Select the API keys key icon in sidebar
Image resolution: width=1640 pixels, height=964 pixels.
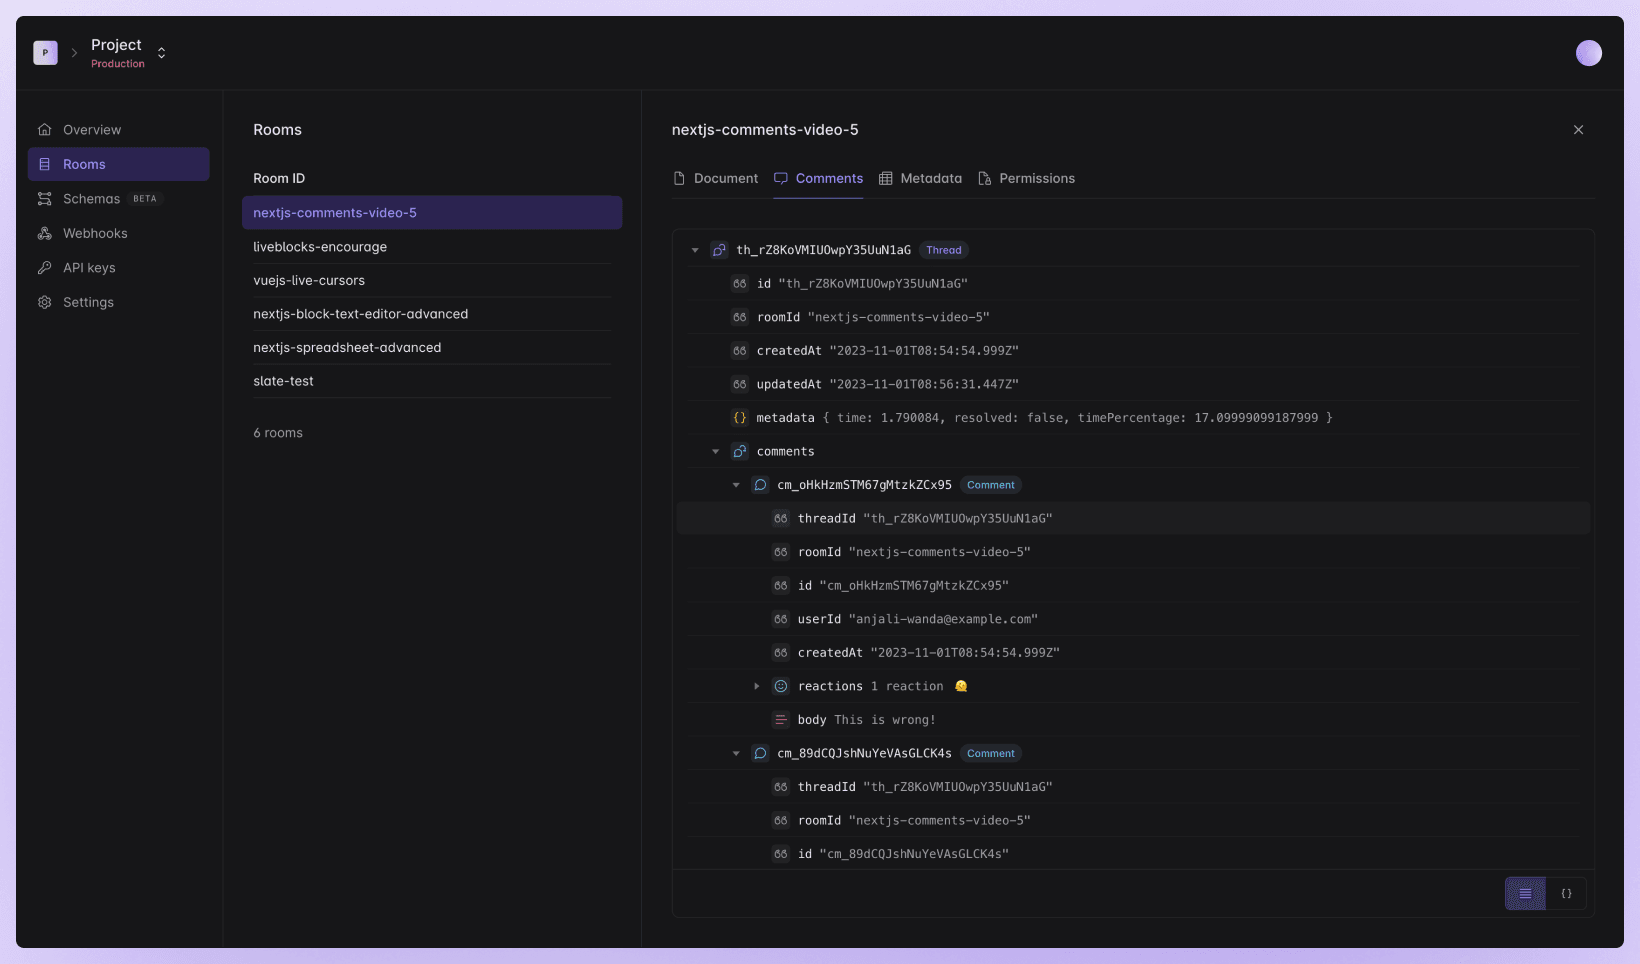coord(44,267)
